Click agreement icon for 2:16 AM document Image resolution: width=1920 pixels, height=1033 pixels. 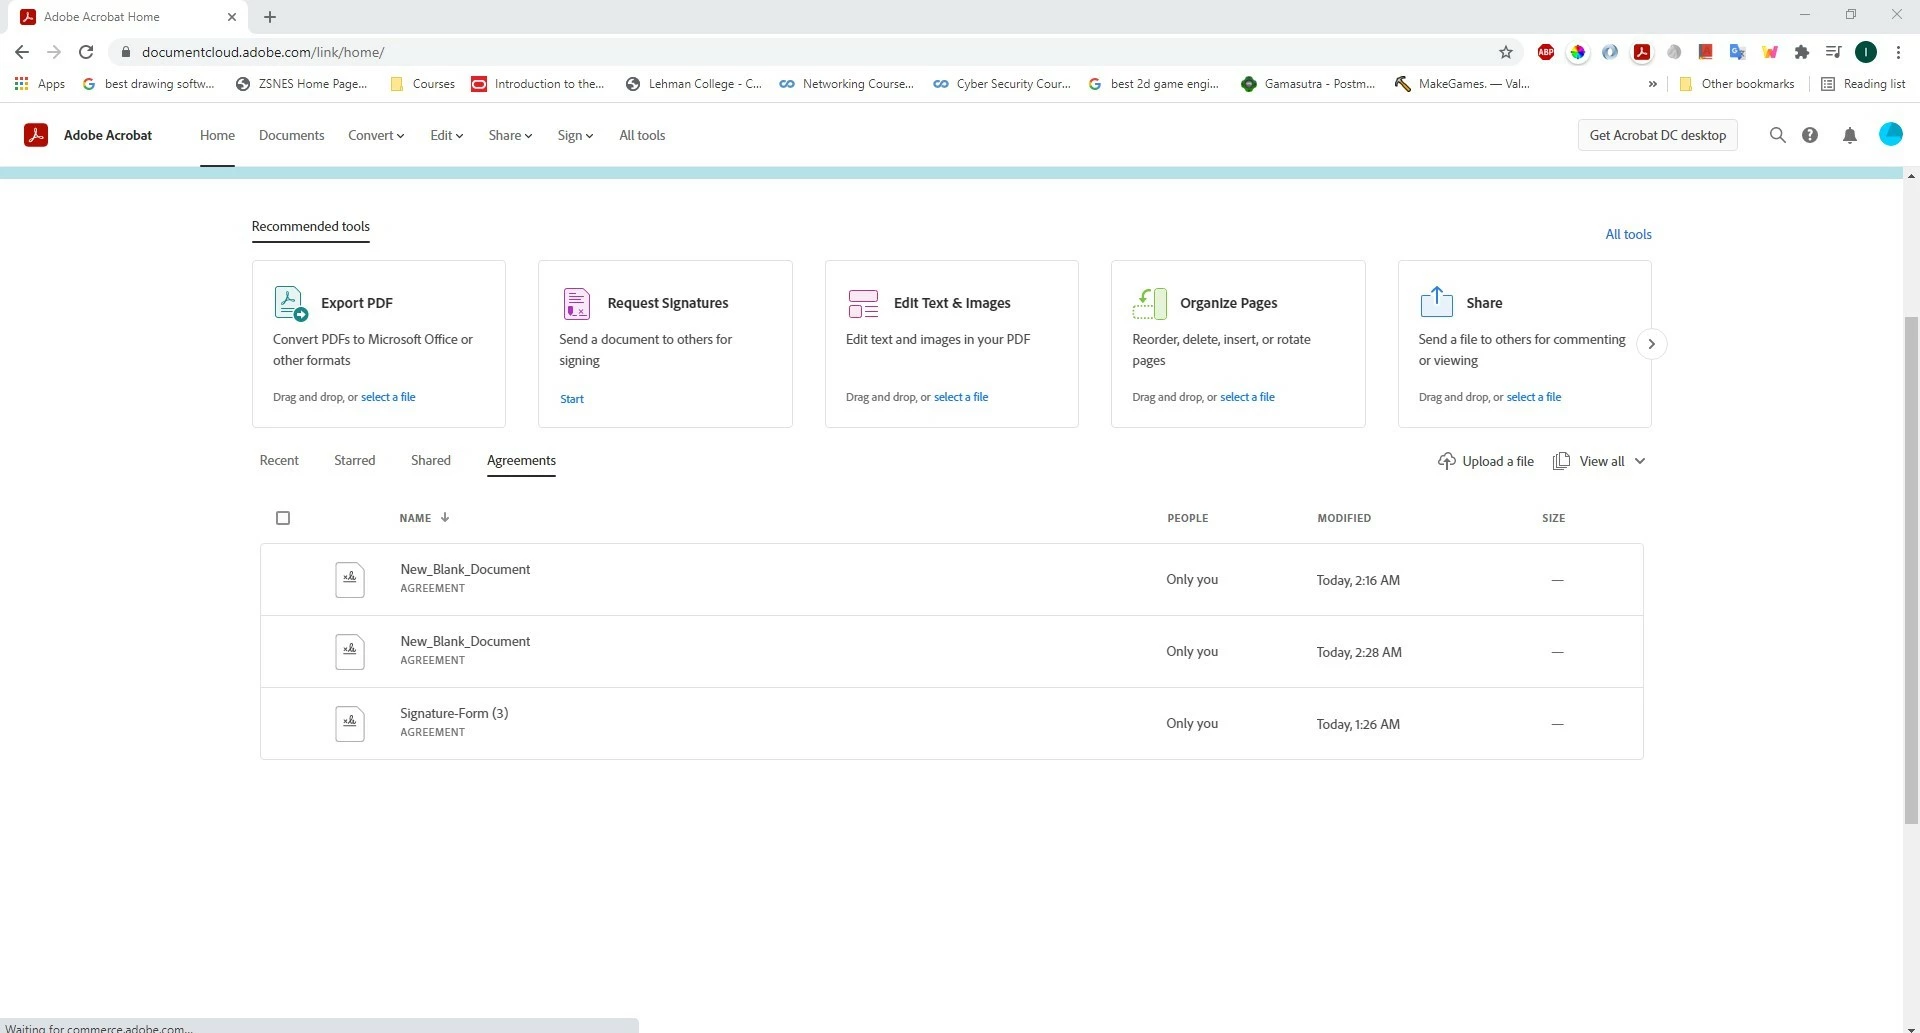350,579
